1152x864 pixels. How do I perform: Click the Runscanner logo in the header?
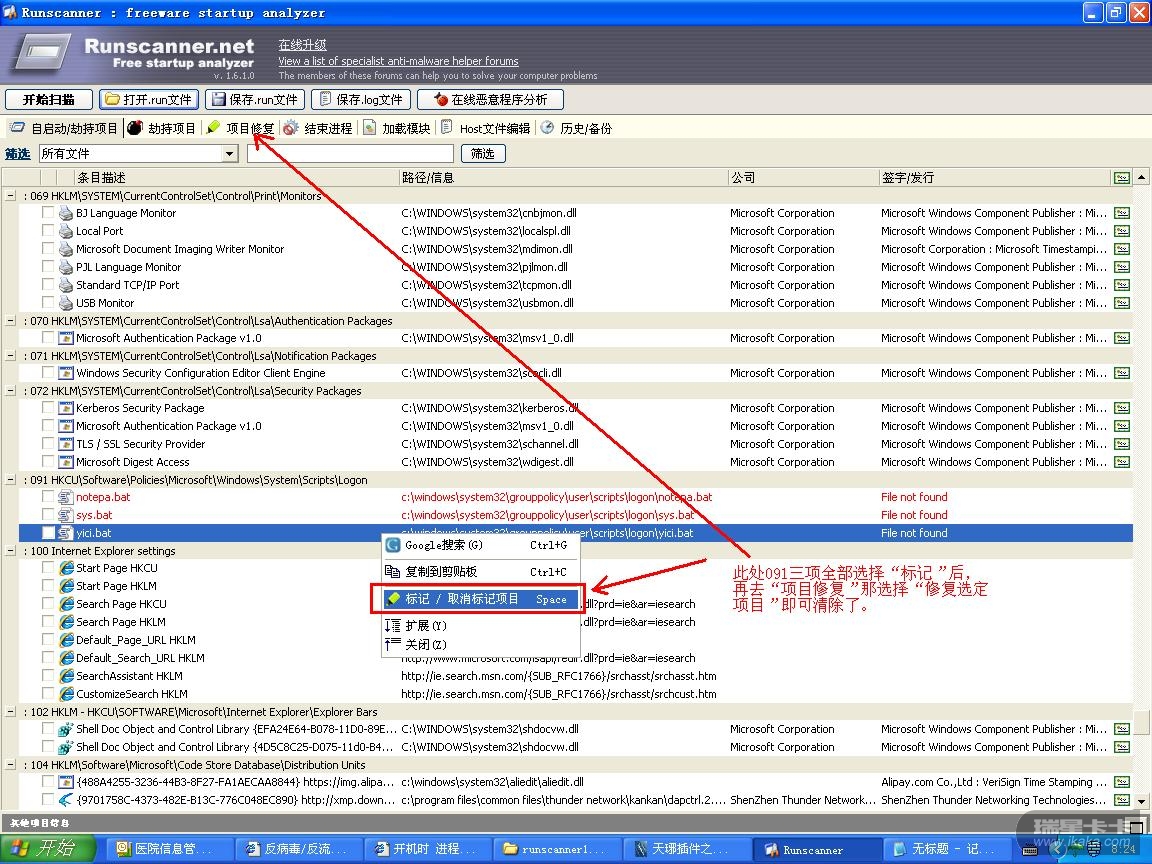tap(42, 51)
